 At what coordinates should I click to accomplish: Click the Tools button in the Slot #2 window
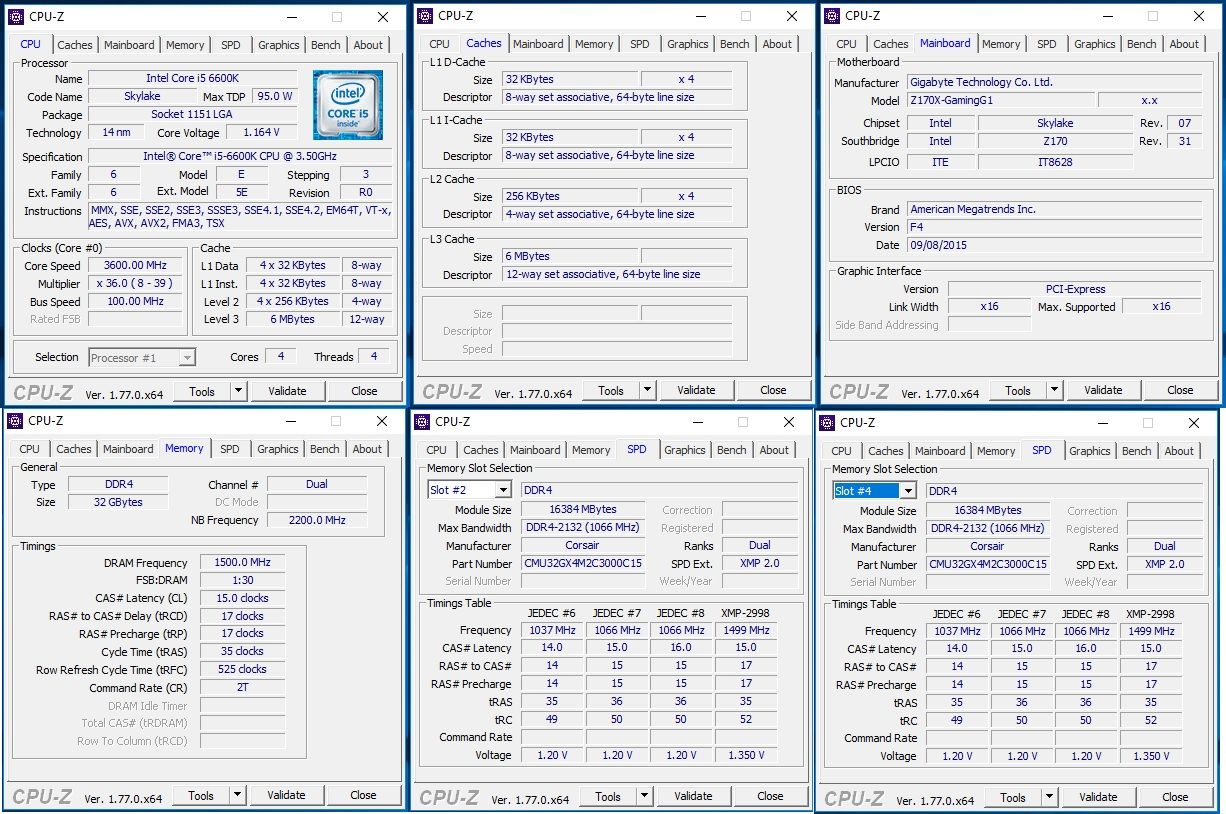(x=607, y=796)
